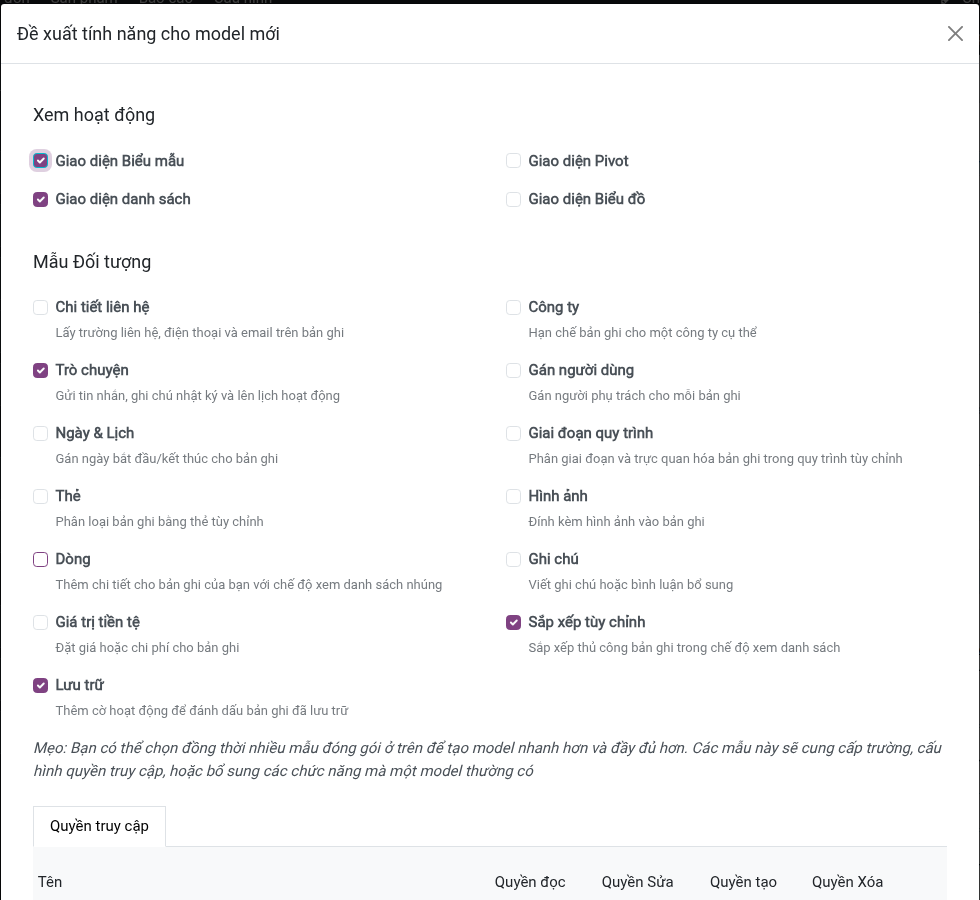The image size is (980, 900).
Task: Uncheck the Giao diện danh sách checkbox
Action: [41, 199]
